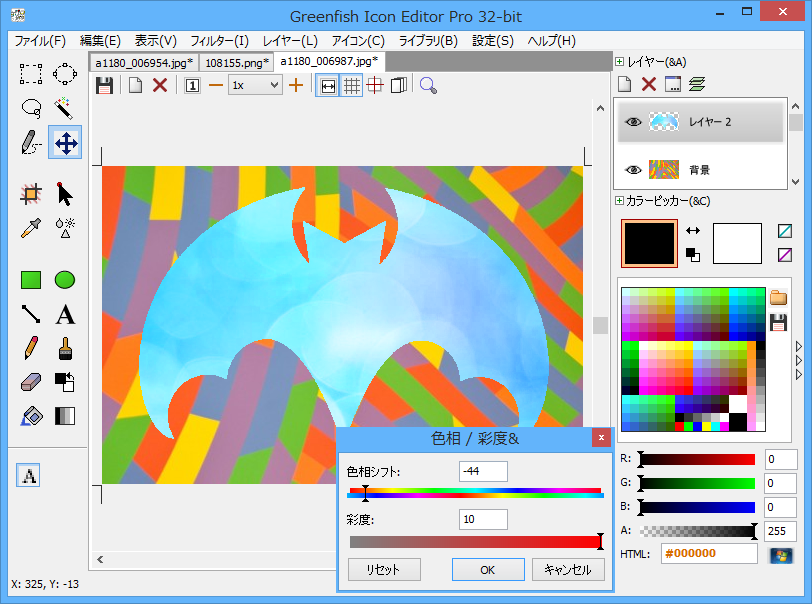Viewport: 812px width, 604px height.
Task: Collapse the カラーピッカー panel
Action: 620,201
